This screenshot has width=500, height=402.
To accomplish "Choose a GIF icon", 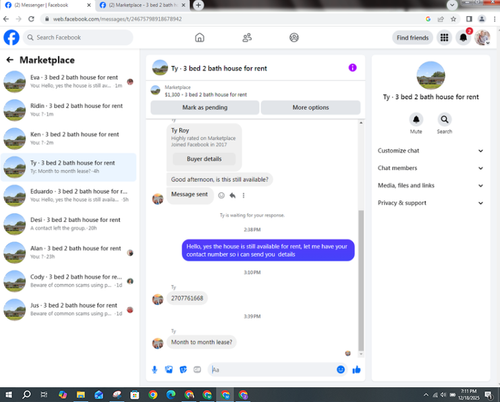I will tap(197, 369).
